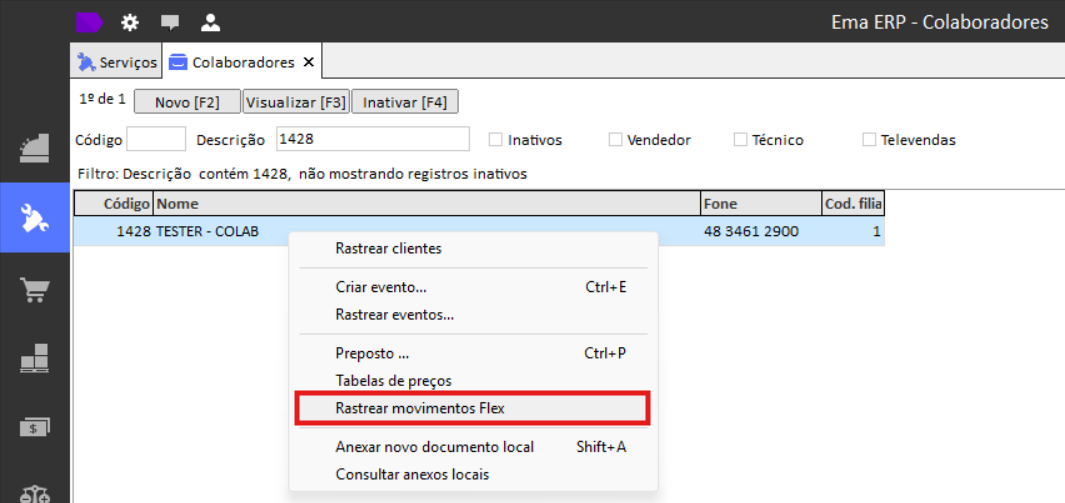Click the purple tag logo icon
1065x503 pixels.
(x=89, y=22)
